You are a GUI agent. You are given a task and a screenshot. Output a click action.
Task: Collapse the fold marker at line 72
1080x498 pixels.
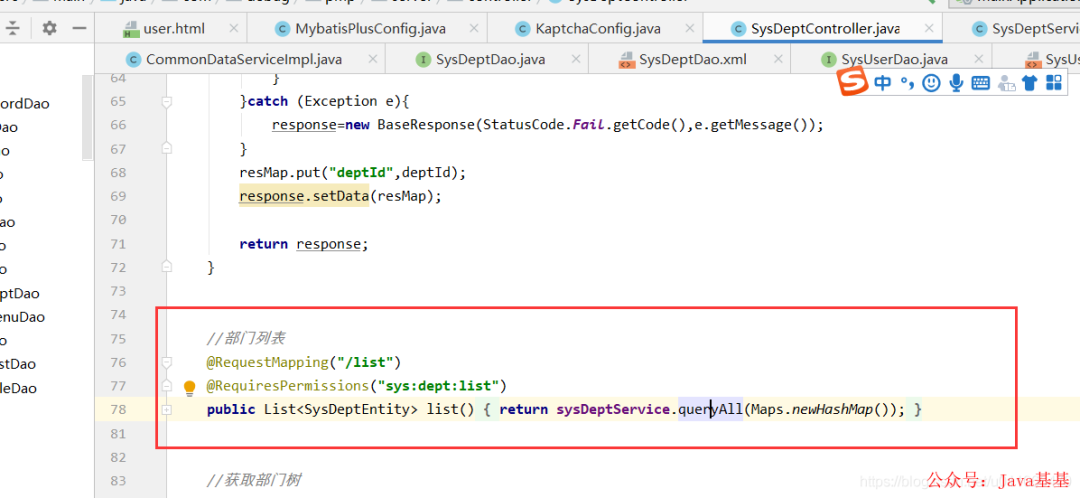tap(166, 267)
